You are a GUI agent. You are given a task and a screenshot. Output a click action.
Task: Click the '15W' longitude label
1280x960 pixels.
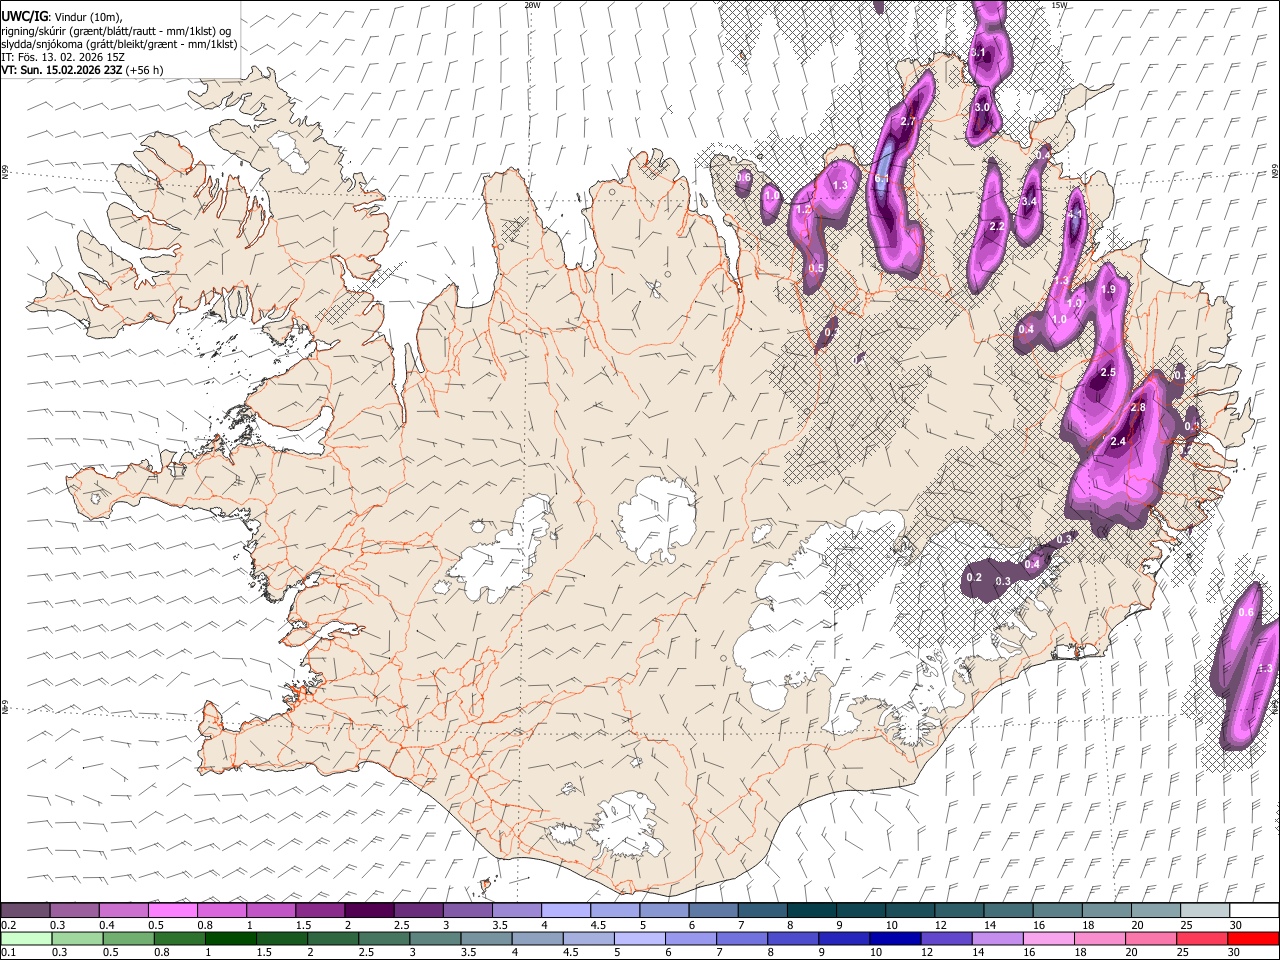coord(1059,5)
